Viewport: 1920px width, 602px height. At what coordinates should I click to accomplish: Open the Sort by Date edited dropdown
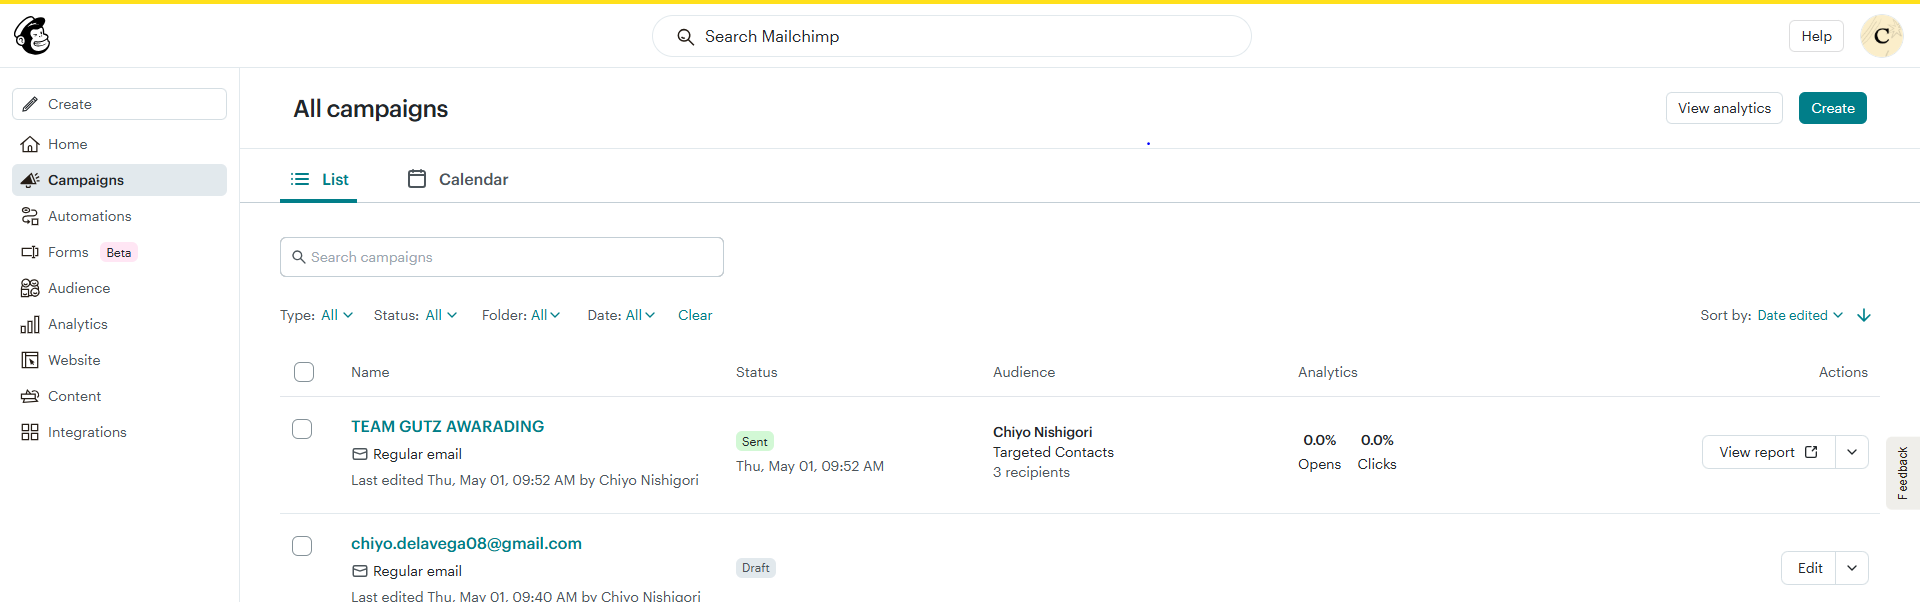tap(1800, 315)
